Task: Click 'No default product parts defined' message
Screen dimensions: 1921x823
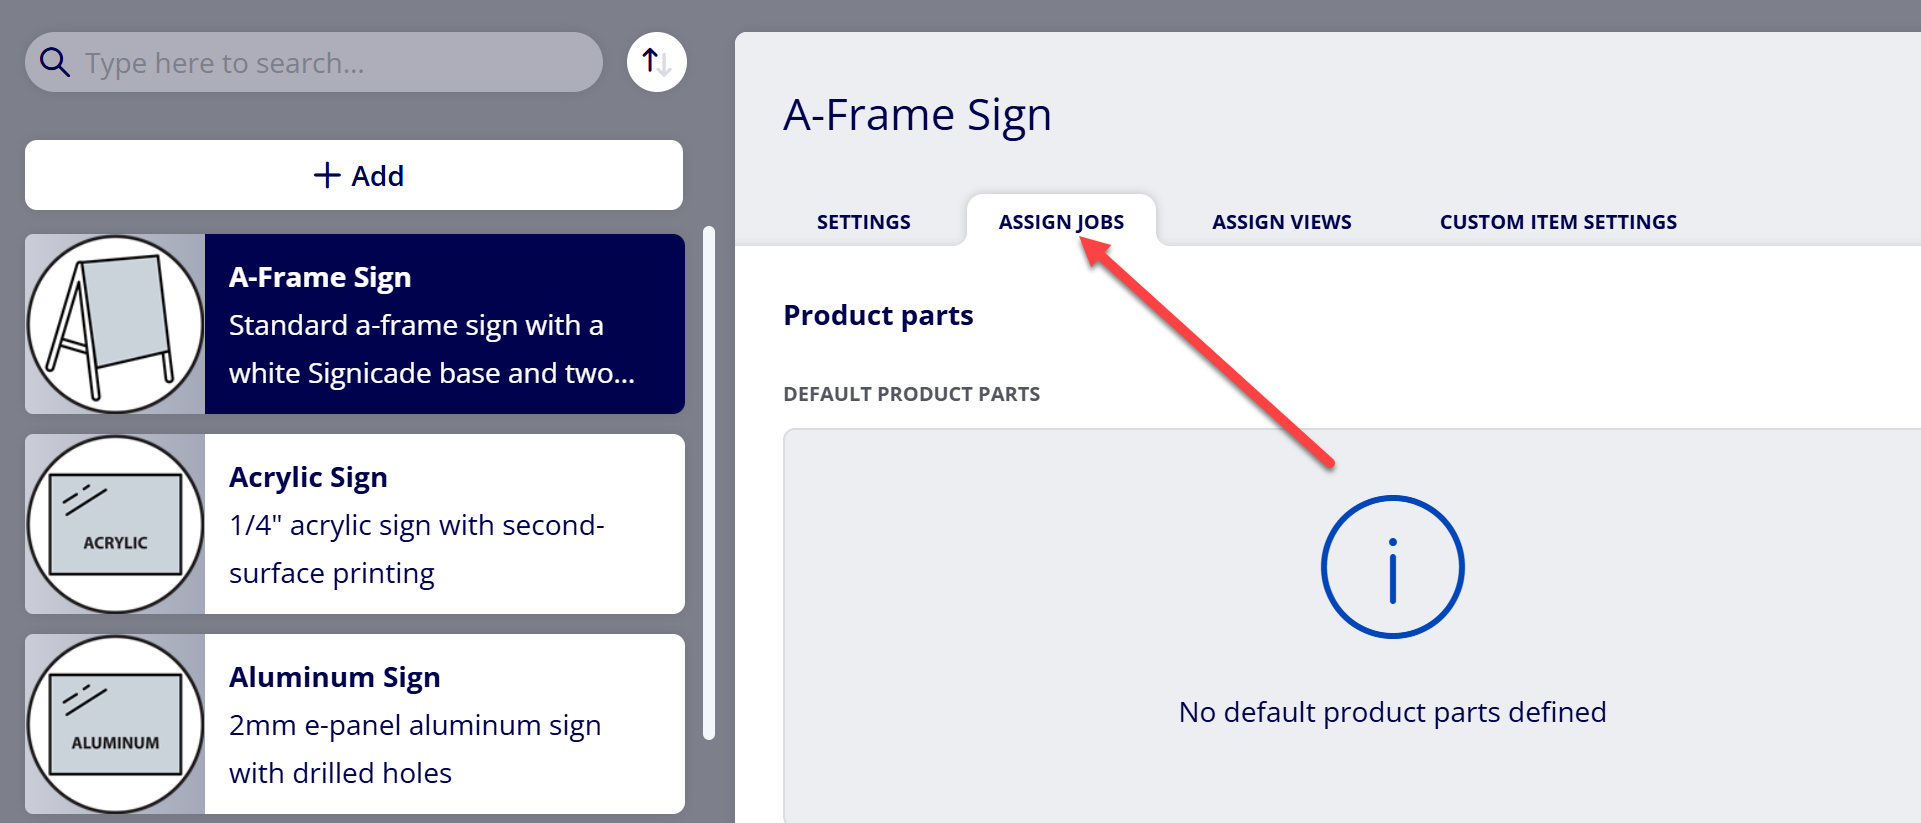Action: (x=1392, y=712)
